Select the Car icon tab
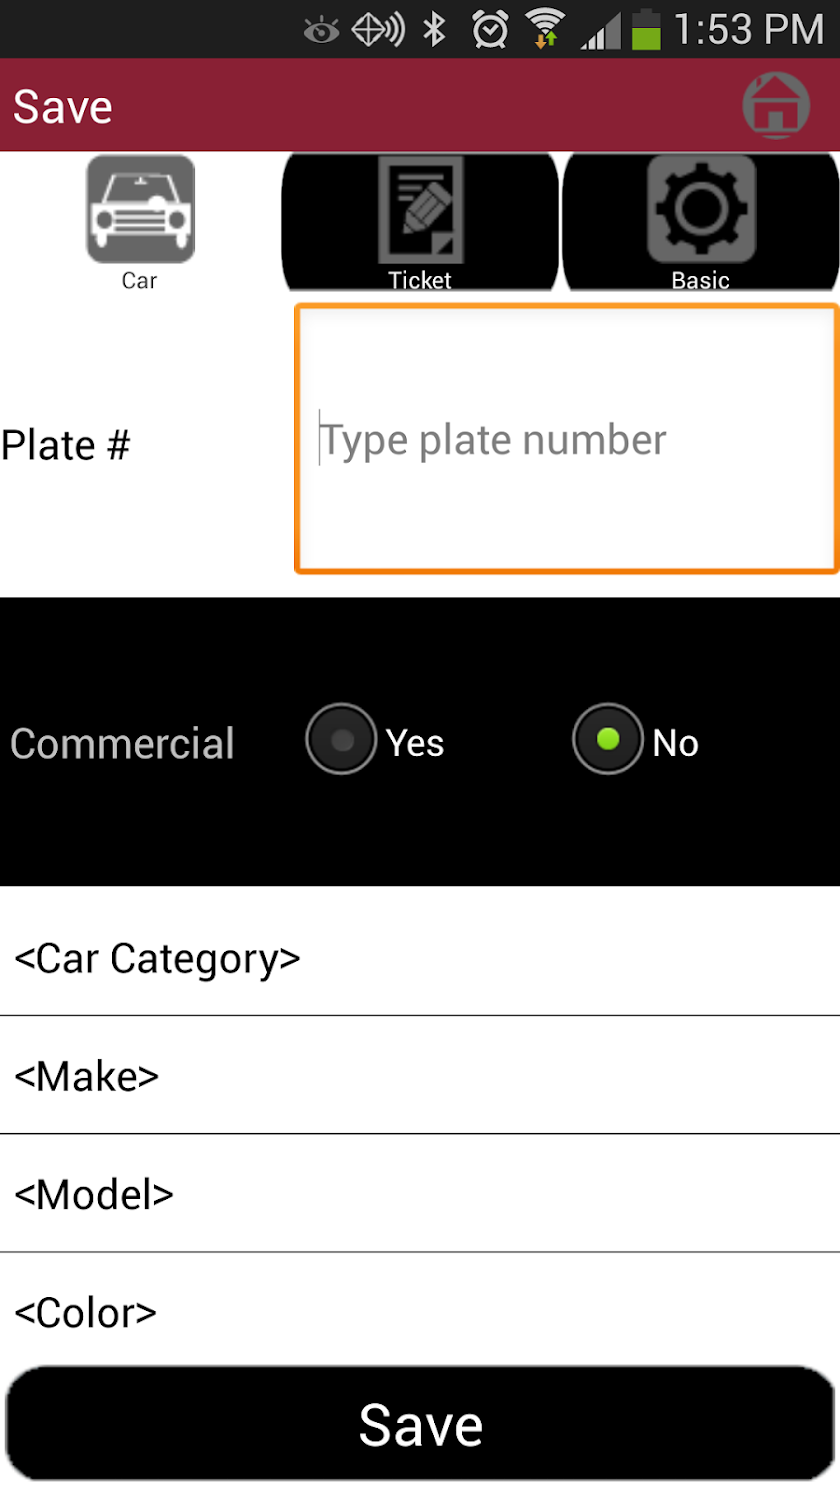The image size is (840, 1493). (140, 209)
